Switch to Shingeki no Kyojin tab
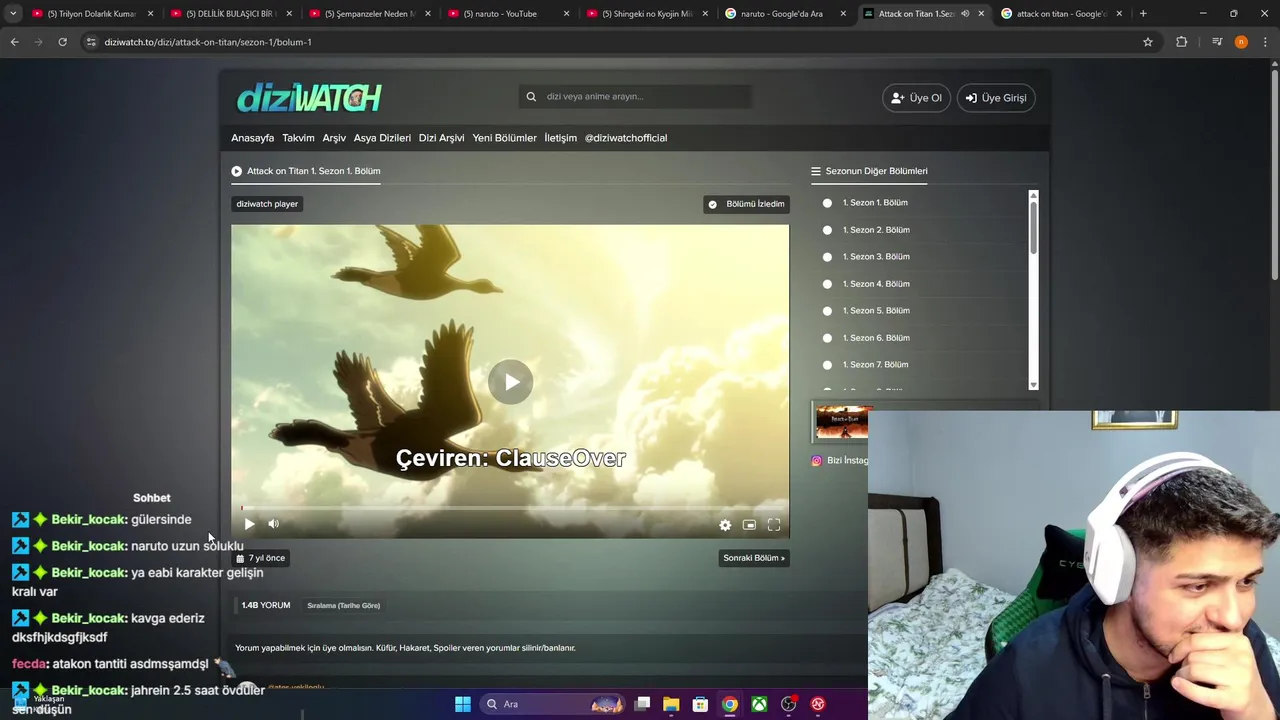 click(x=645, y=14)
